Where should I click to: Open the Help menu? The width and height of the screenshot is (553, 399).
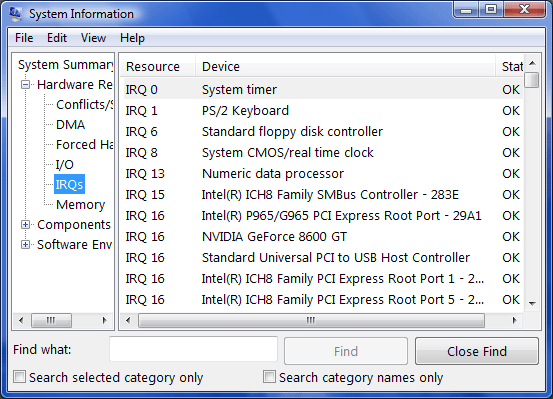point(132,38)
